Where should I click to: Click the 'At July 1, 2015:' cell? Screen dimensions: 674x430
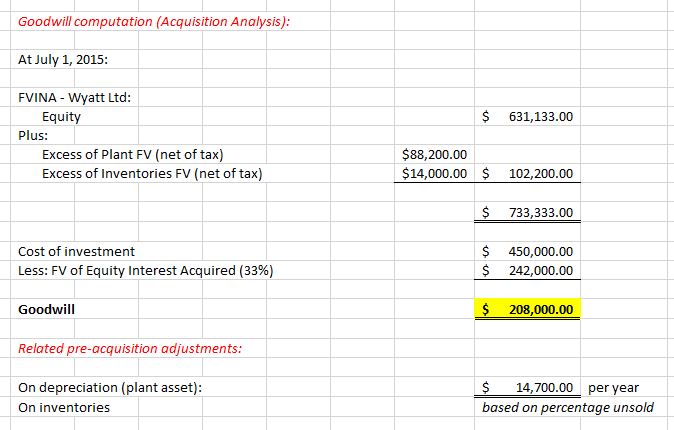pos(64,59)
